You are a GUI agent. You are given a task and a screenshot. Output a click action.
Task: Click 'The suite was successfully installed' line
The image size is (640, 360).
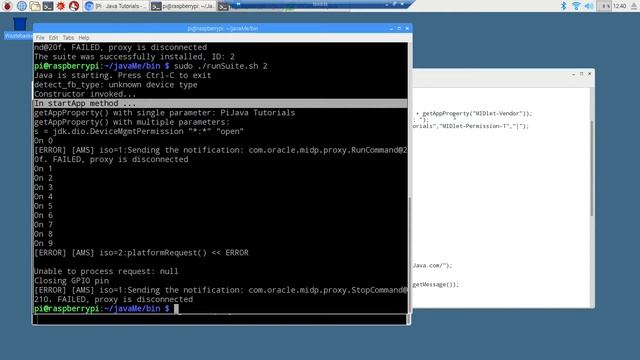(x=134, y=56)
